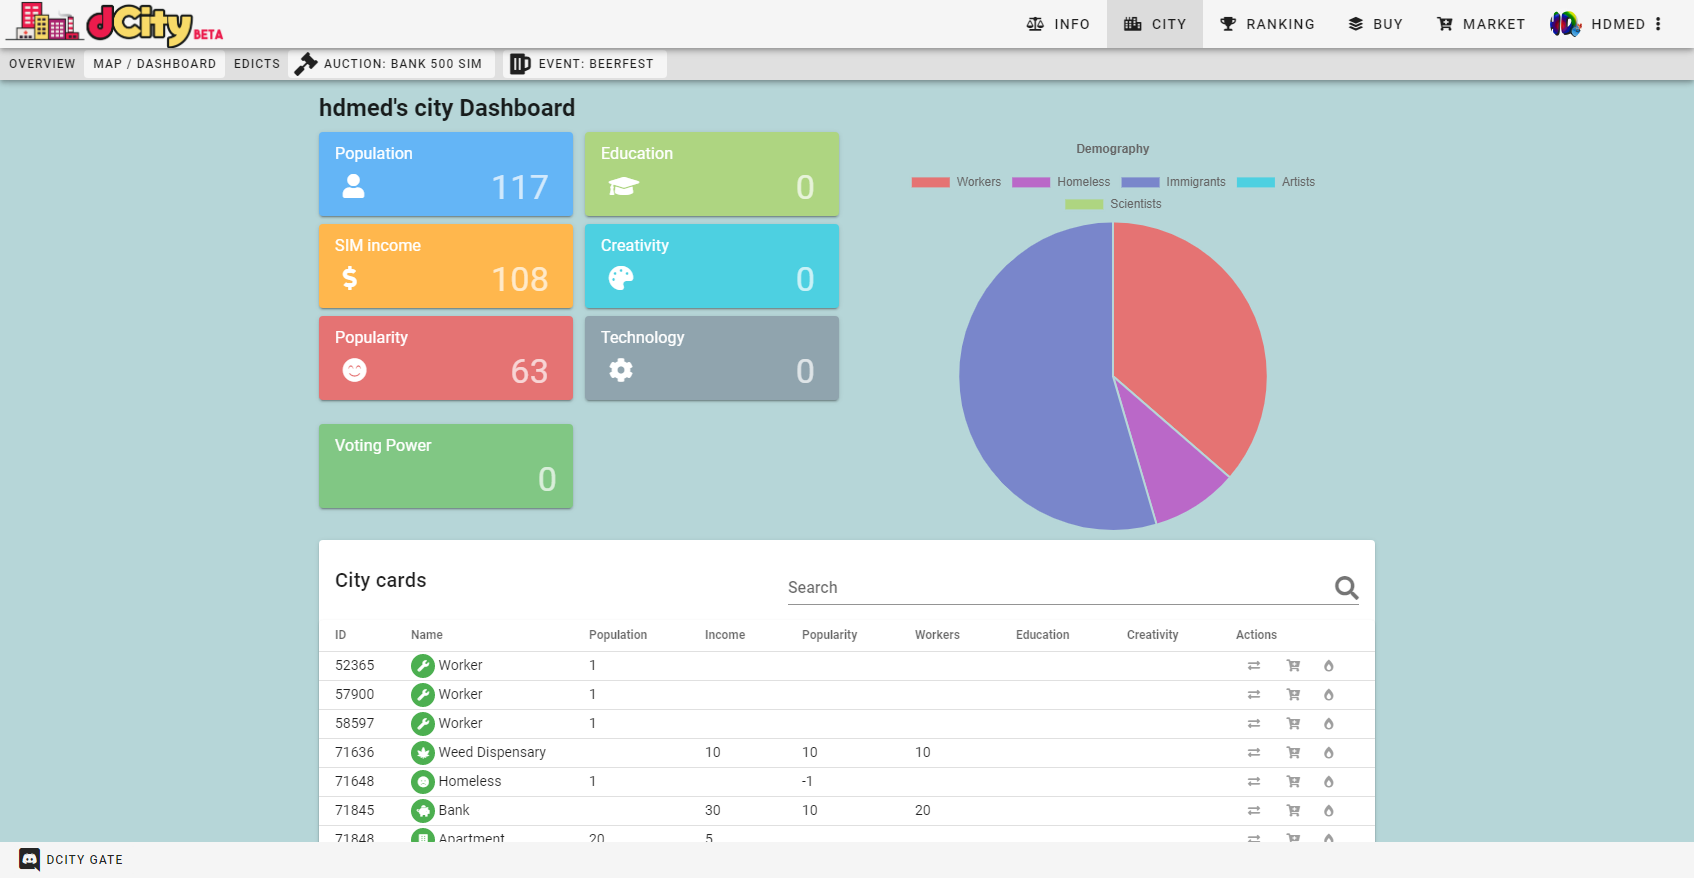Click the wrench icon on row 52365

[423, 666]
